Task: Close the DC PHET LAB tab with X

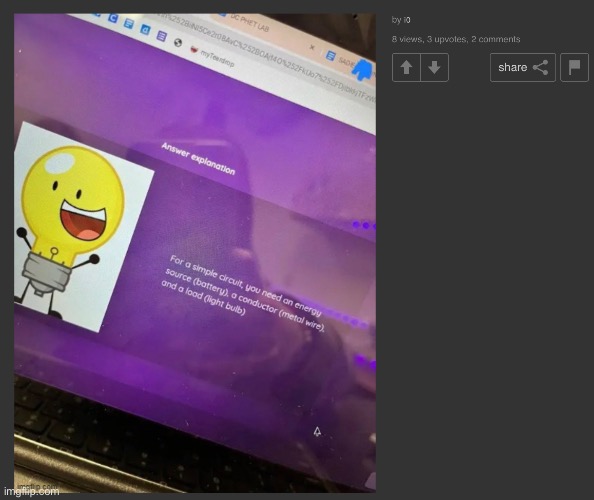Action: (312, 47)
